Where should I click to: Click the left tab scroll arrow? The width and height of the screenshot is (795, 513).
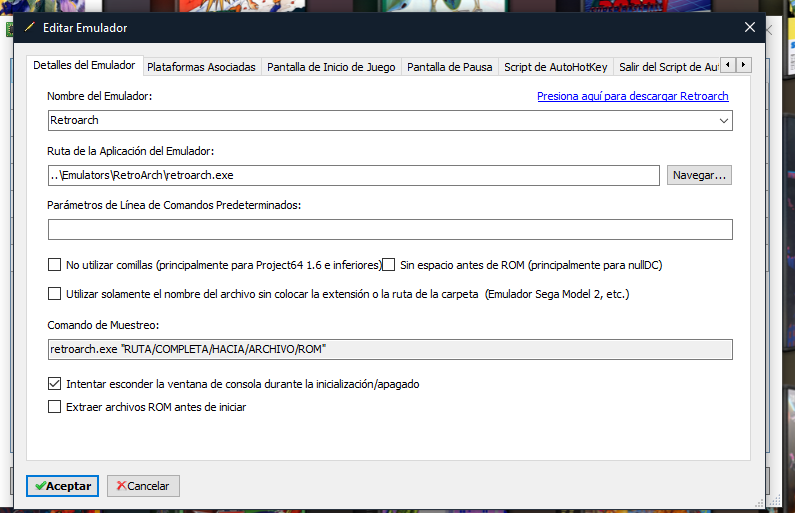click(728, 65)
